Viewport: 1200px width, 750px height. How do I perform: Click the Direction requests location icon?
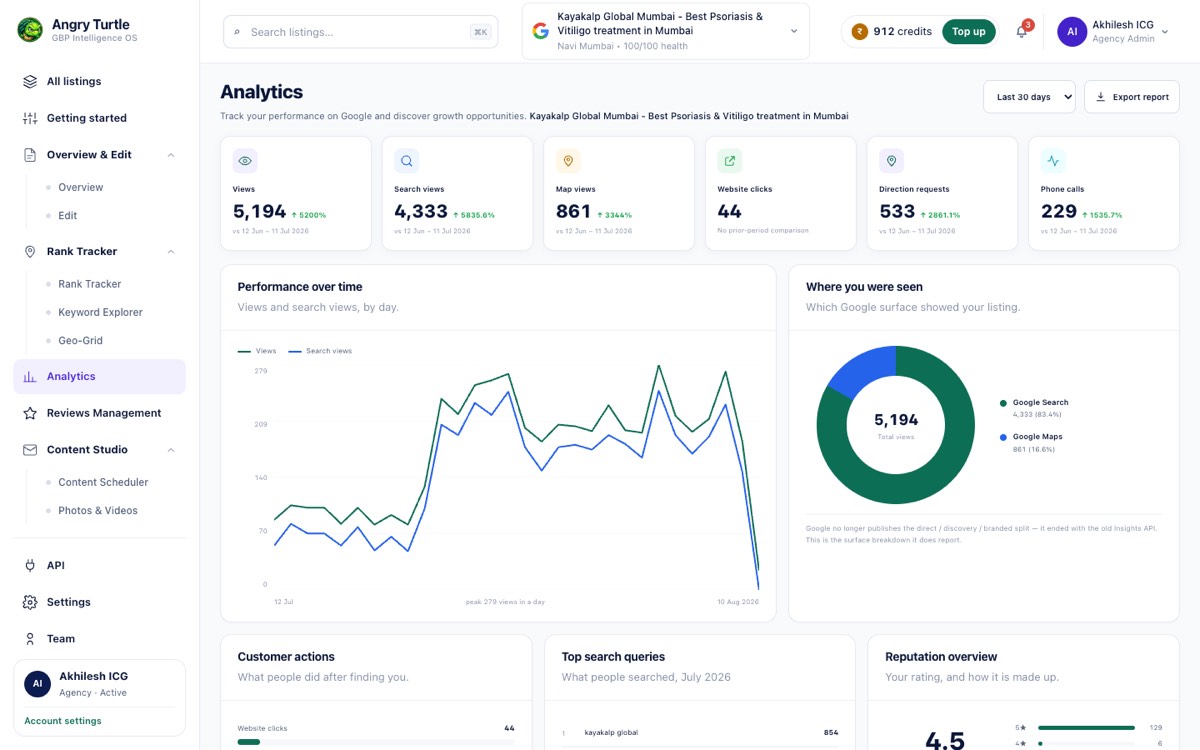tap(891, 161)
